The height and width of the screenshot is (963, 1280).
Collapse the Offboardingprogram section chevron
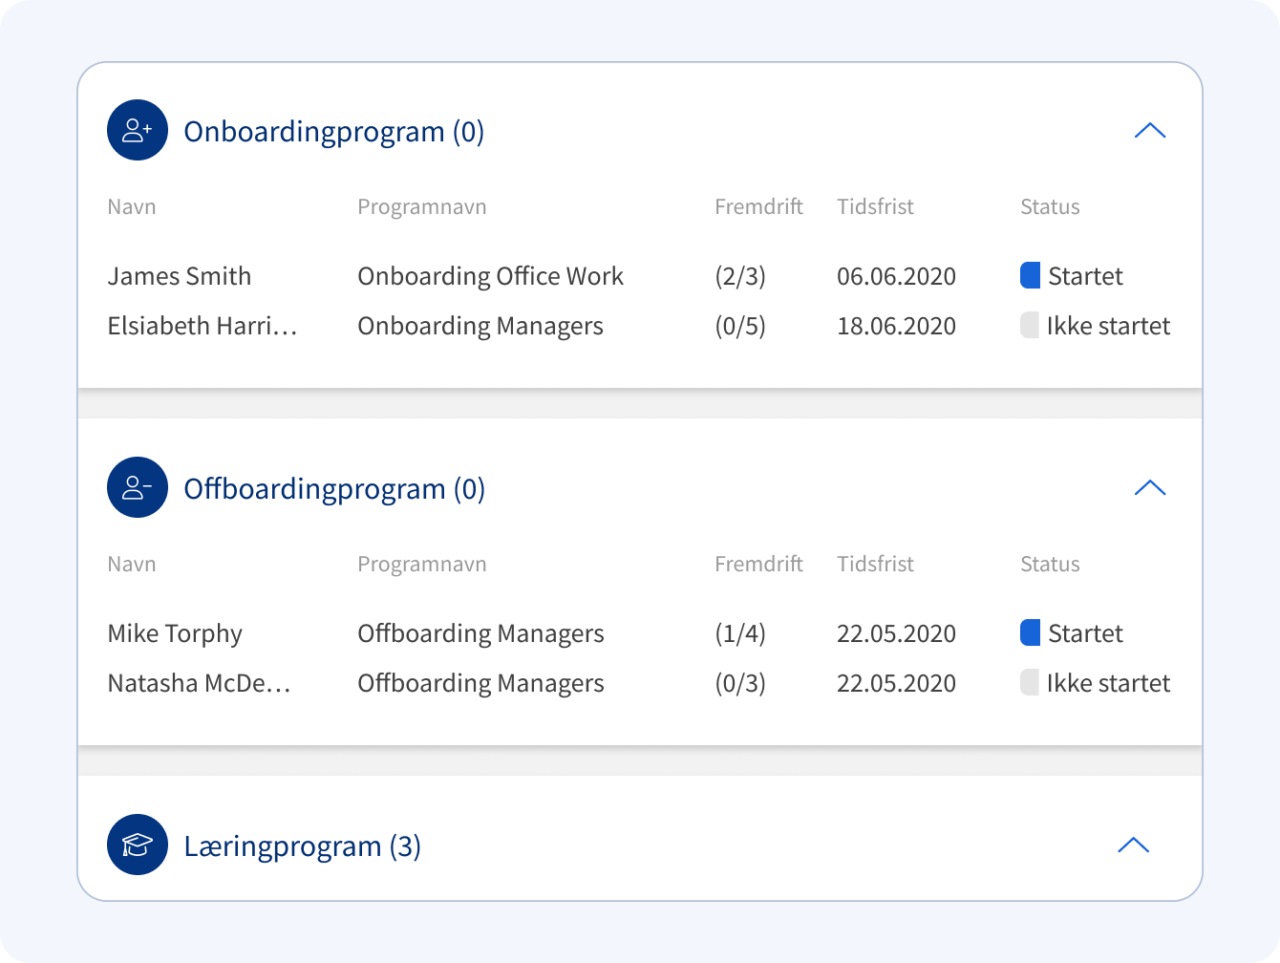[1150, 488]
